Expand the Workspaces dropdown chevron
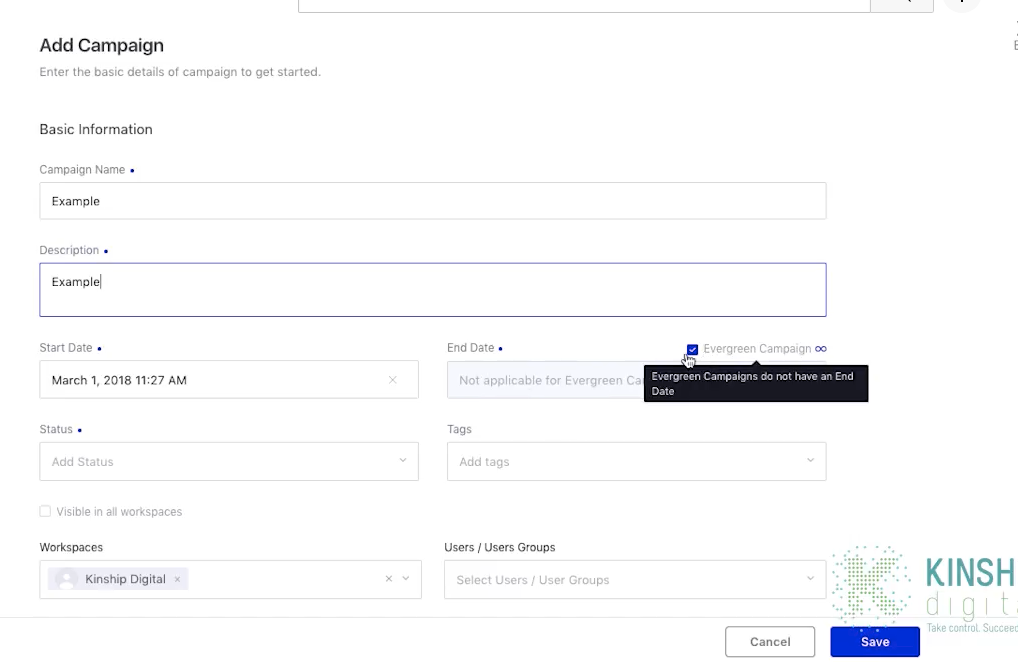Screen dimensions: 1018x662 406,579
